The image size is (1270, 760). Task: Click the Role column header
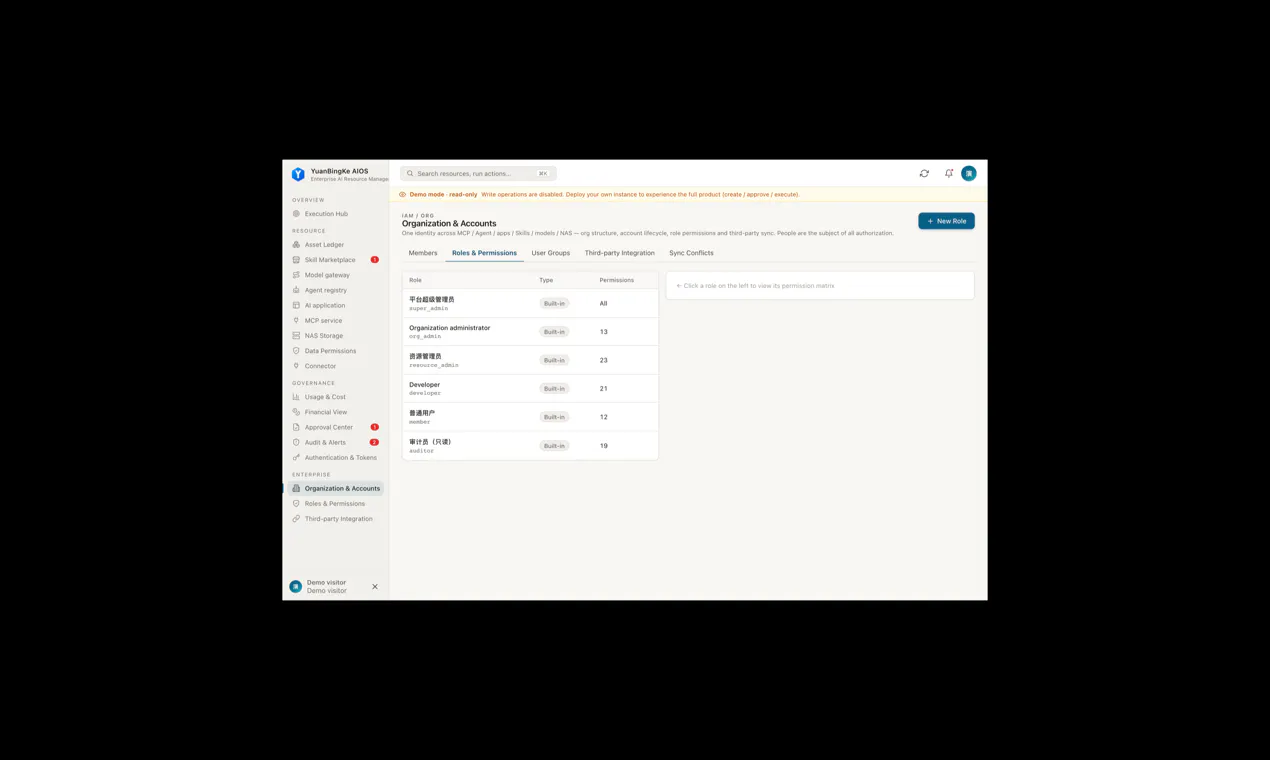(415, 280)
